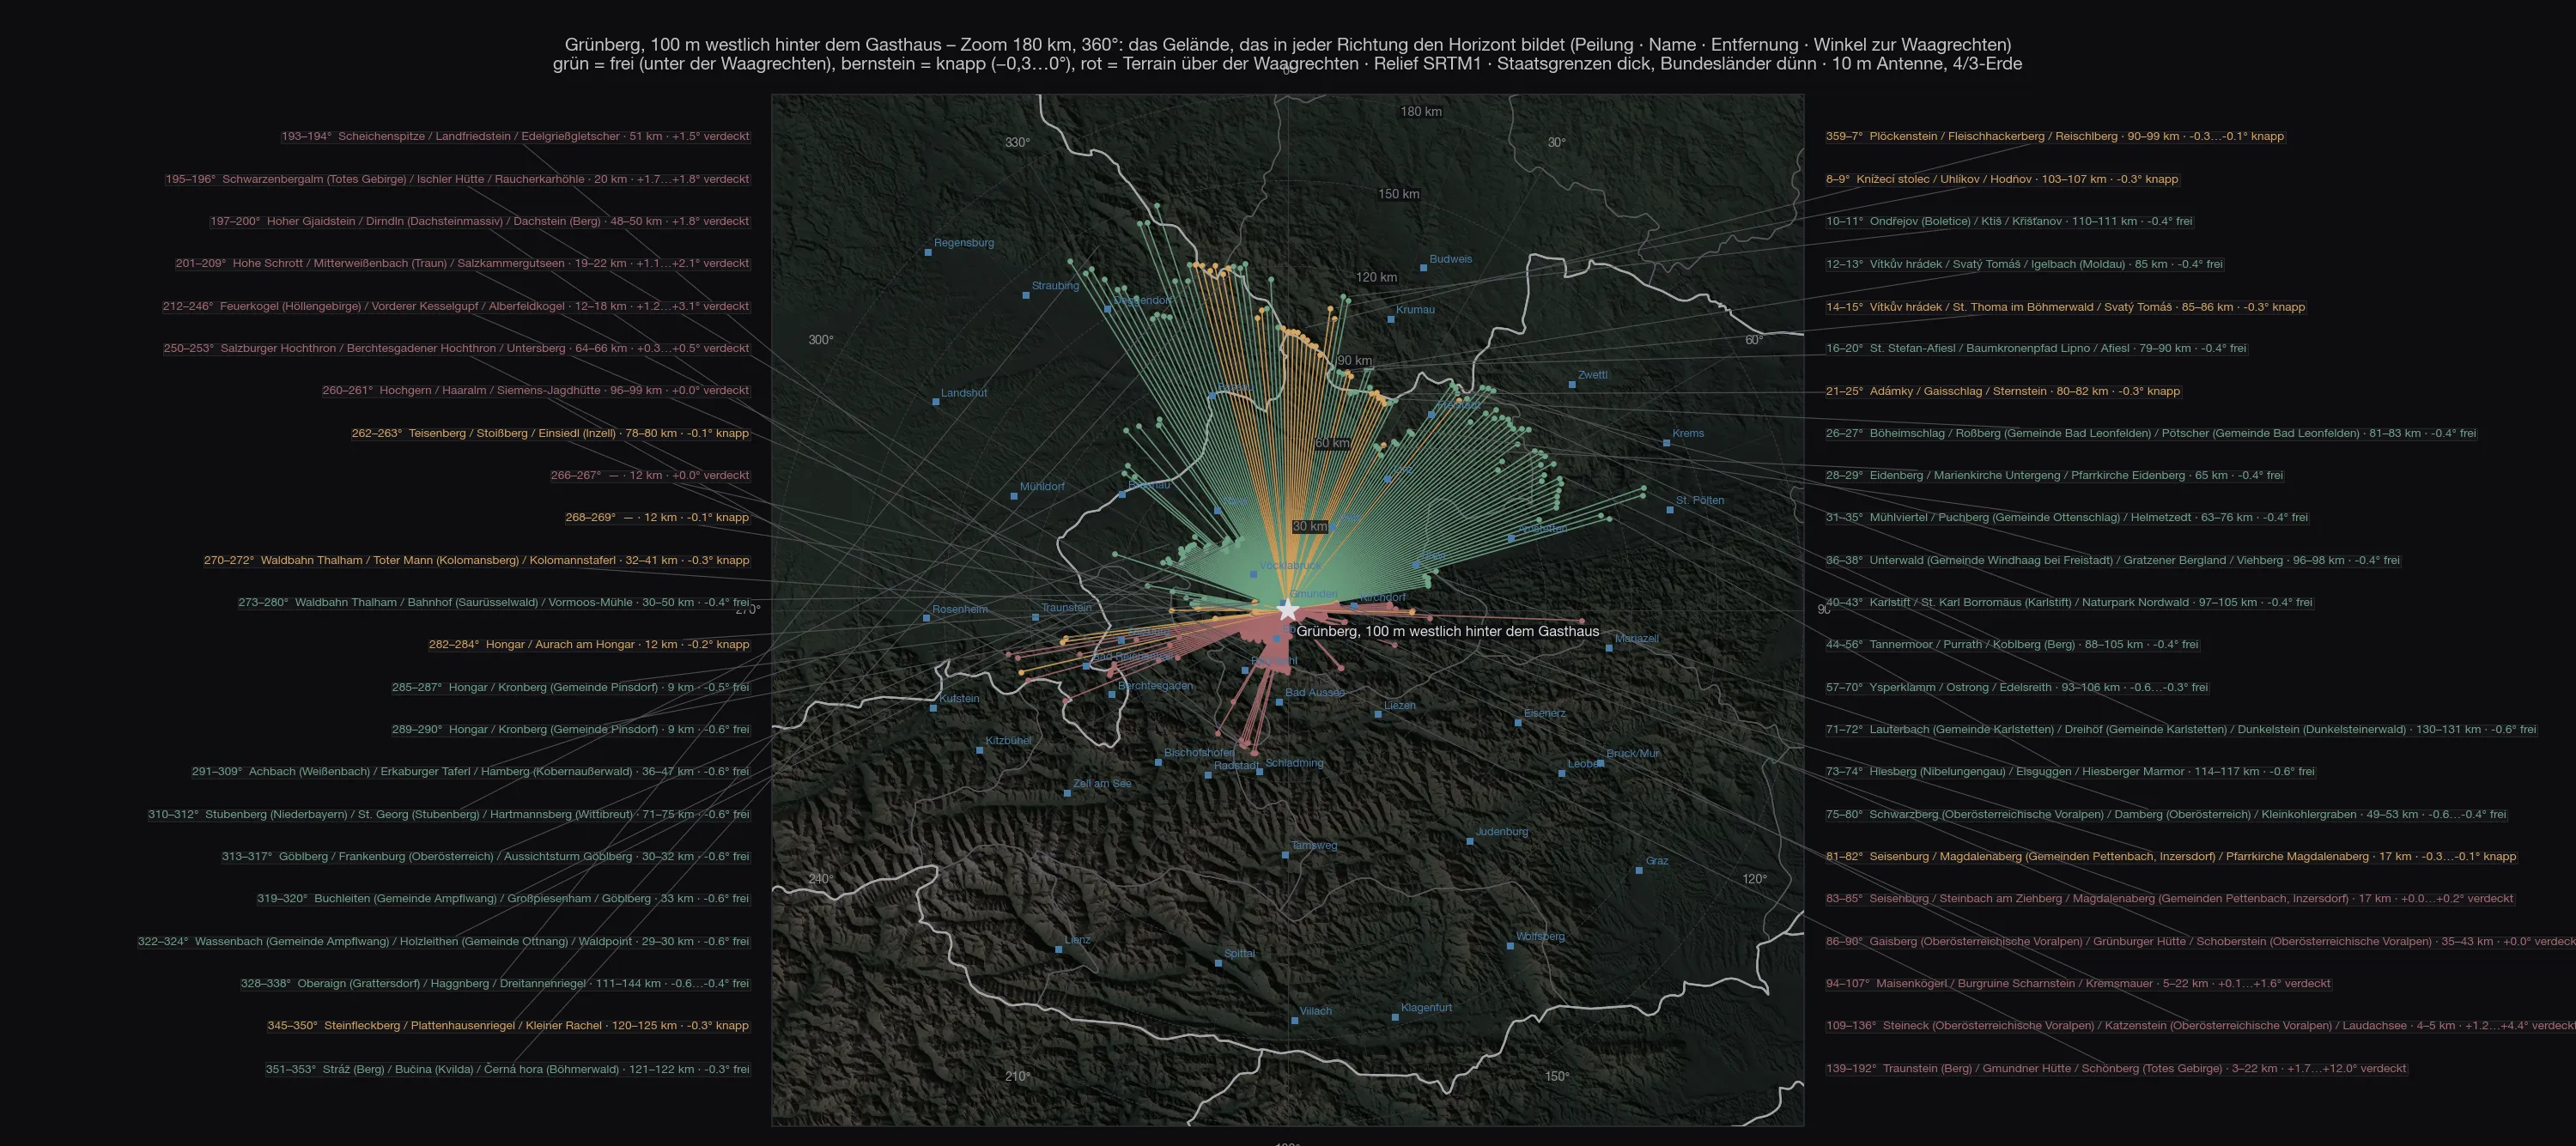The height and width of the screenshot is (1146, 2576).
Task: Select the Graz city label
Action: click(1657, 861)
